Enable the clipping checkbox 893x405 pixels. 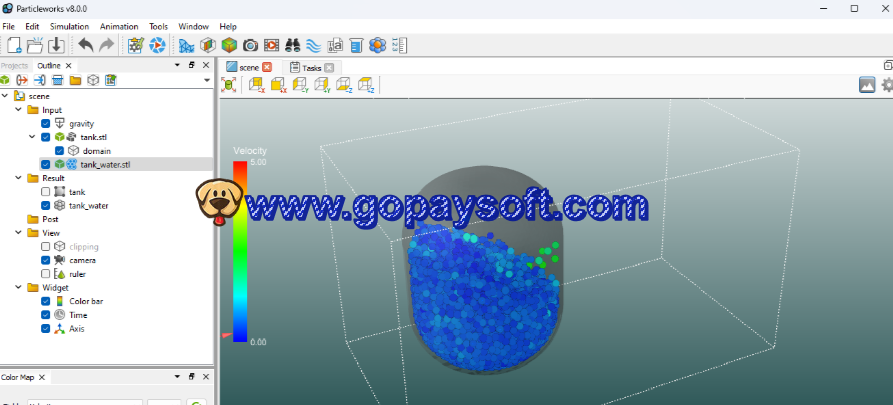tap(46, 247)
